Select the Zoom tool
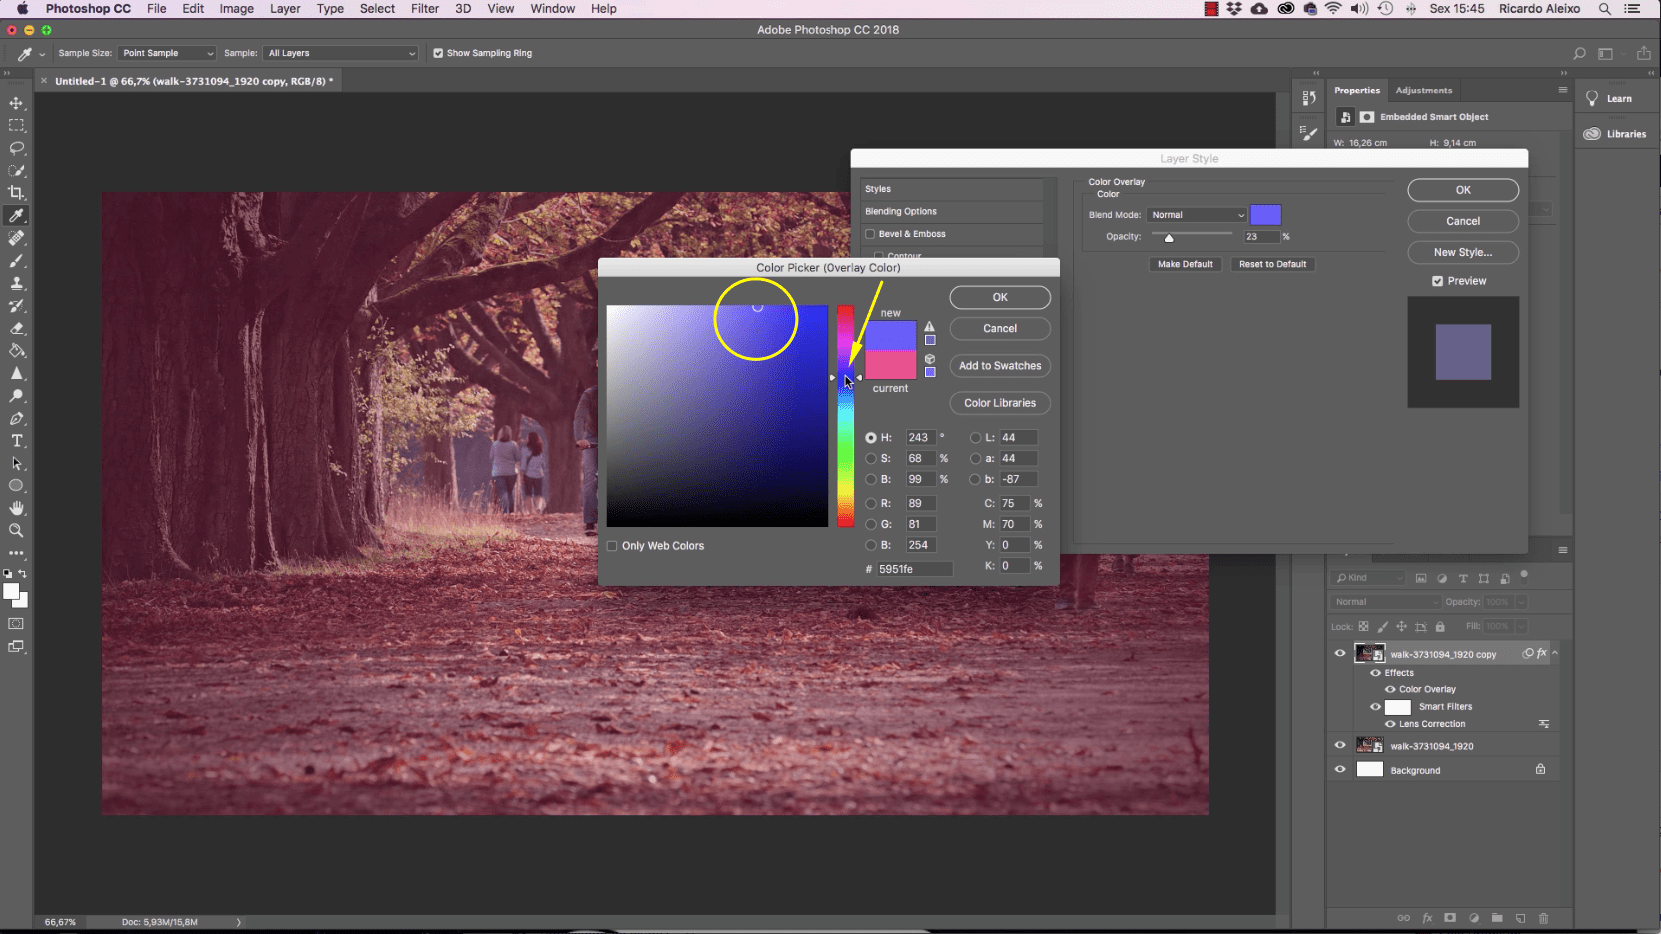 click(16, 531)
